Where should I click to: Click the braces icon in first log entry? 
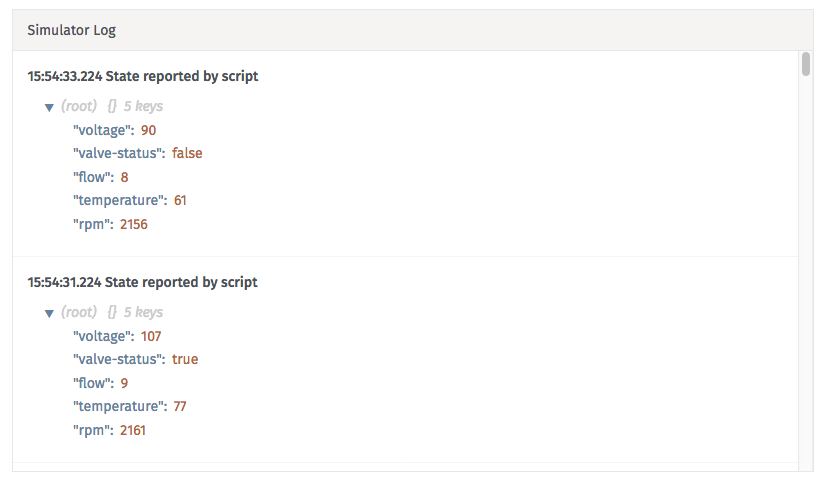point(112,106)
